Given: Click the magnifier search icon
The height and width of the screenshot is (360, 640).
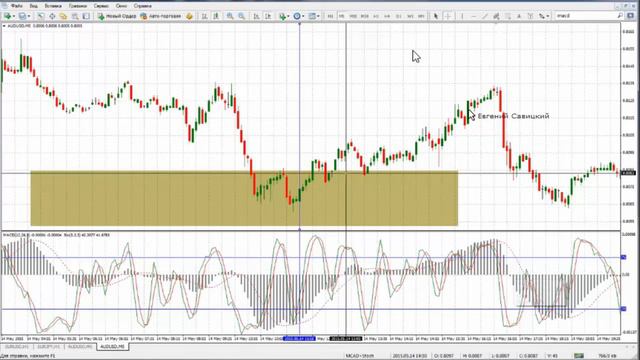Looking at the screenshot, I should point(620,16).
